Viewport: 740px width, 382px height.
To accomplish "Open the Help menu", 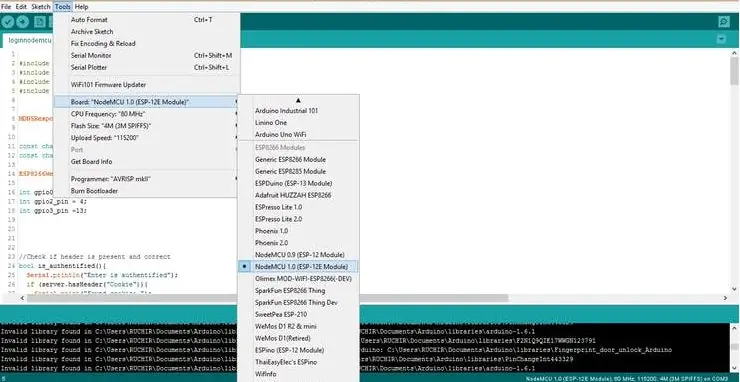I will [x=81, y=7].
